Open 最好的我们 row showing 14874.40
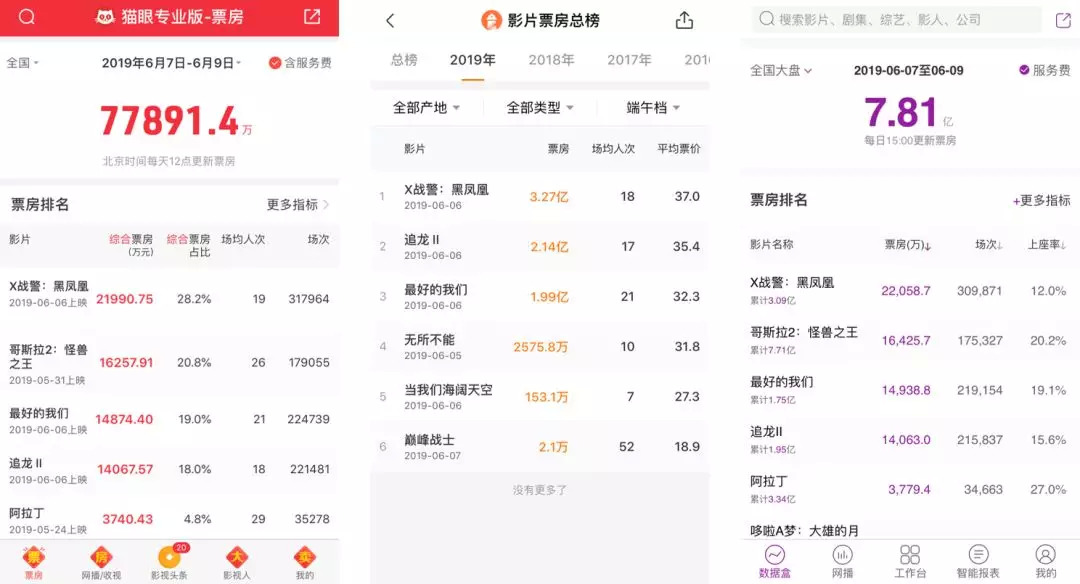This screenshot has width=1080, height=584. 169,420
